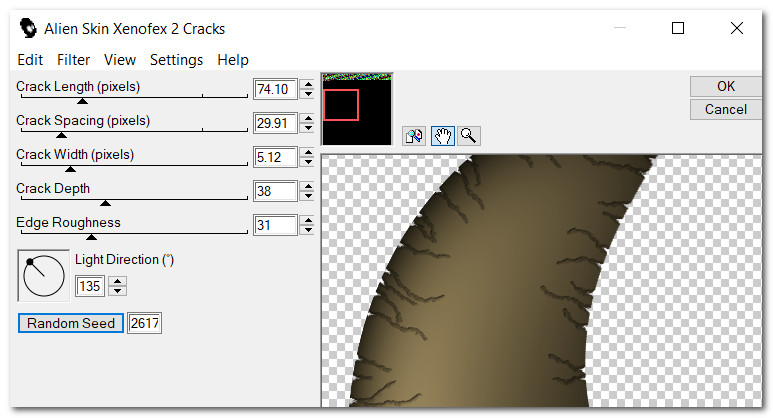Open the Filter menu

(x=74, y=60)
